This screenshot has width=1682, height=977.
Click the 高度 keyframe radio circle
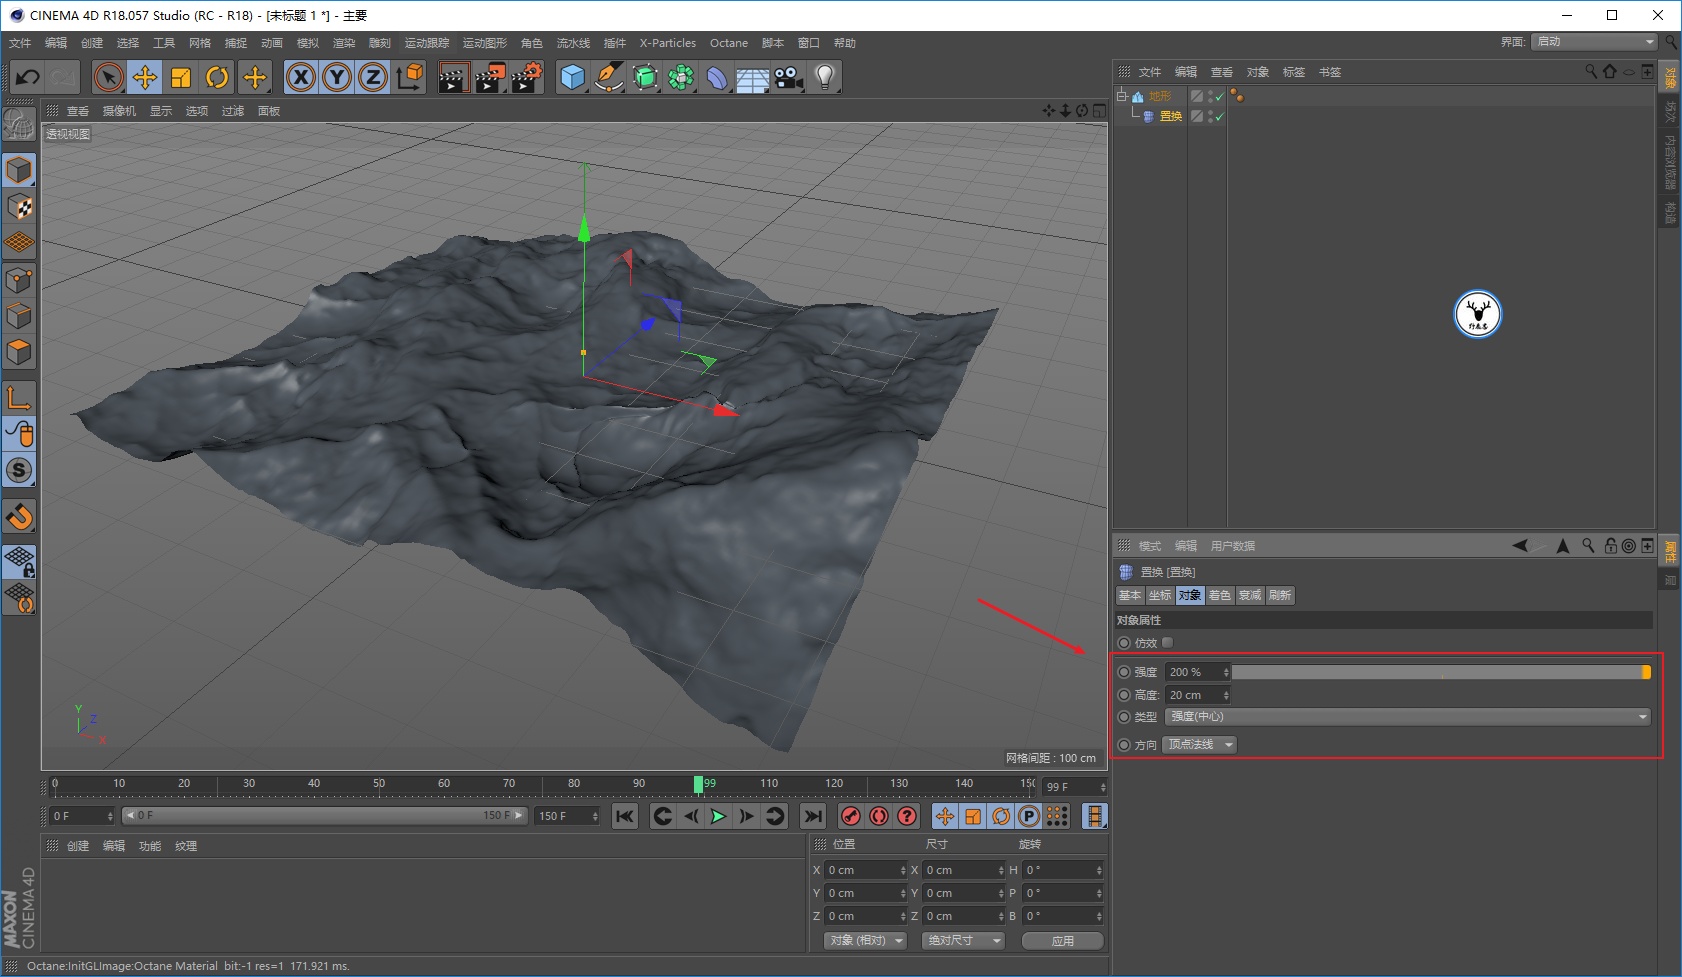1124,695
